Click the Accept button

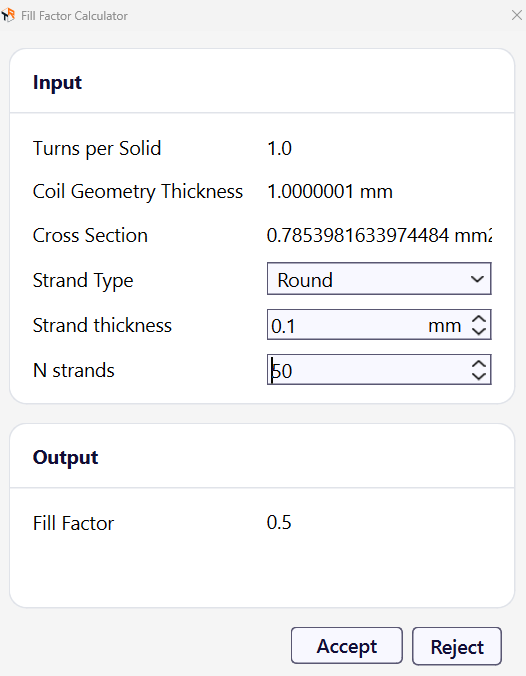pos(347,645)
